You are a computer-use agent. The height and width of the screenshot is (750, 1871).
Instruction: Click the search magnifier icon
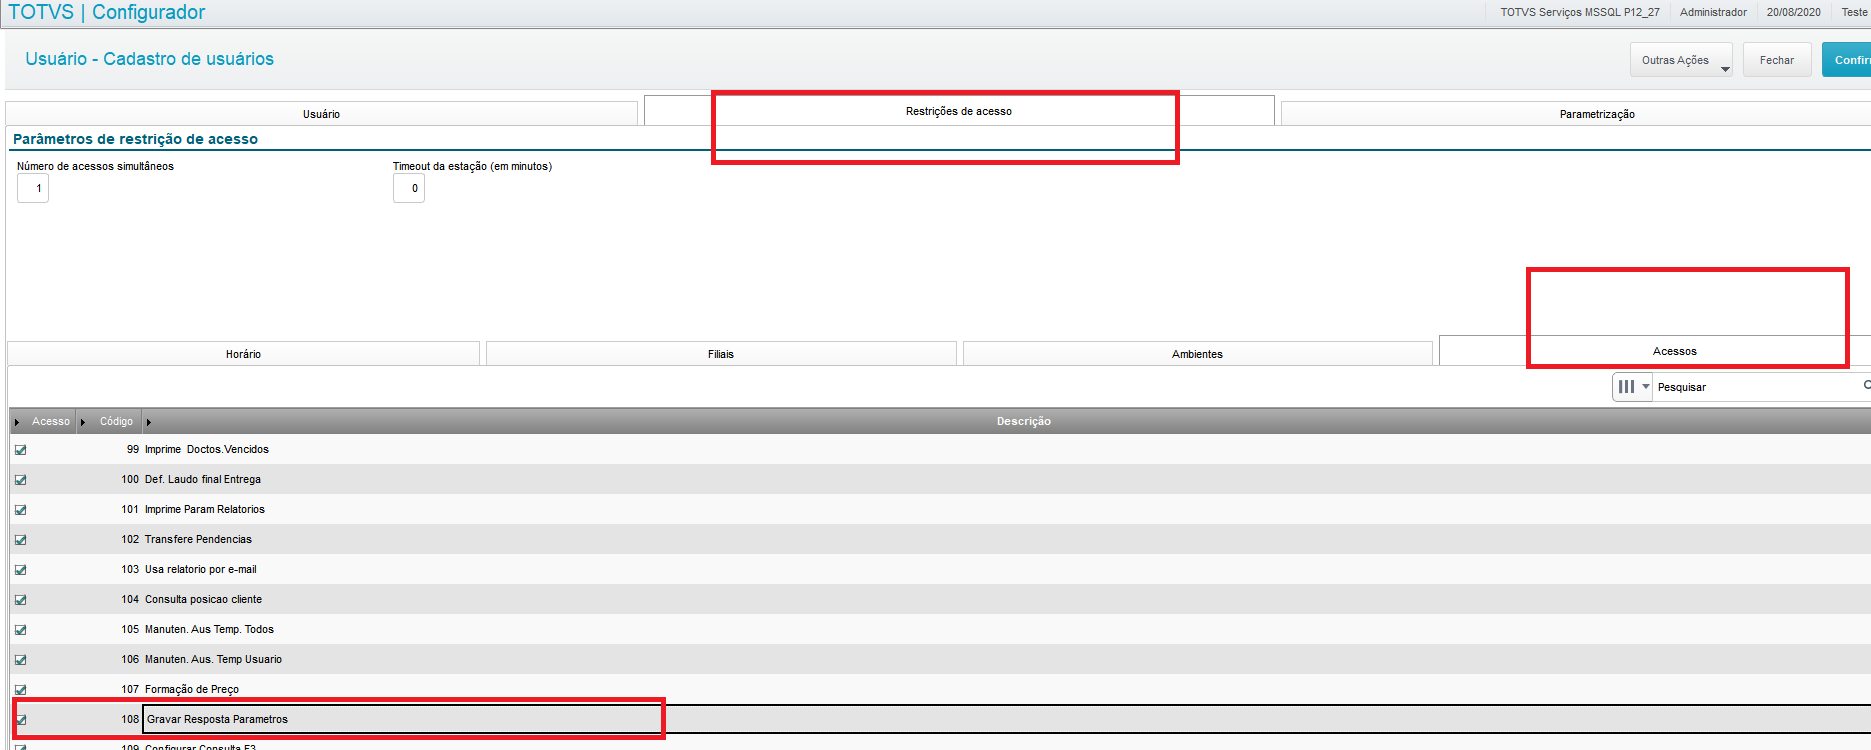[1866, 385]
